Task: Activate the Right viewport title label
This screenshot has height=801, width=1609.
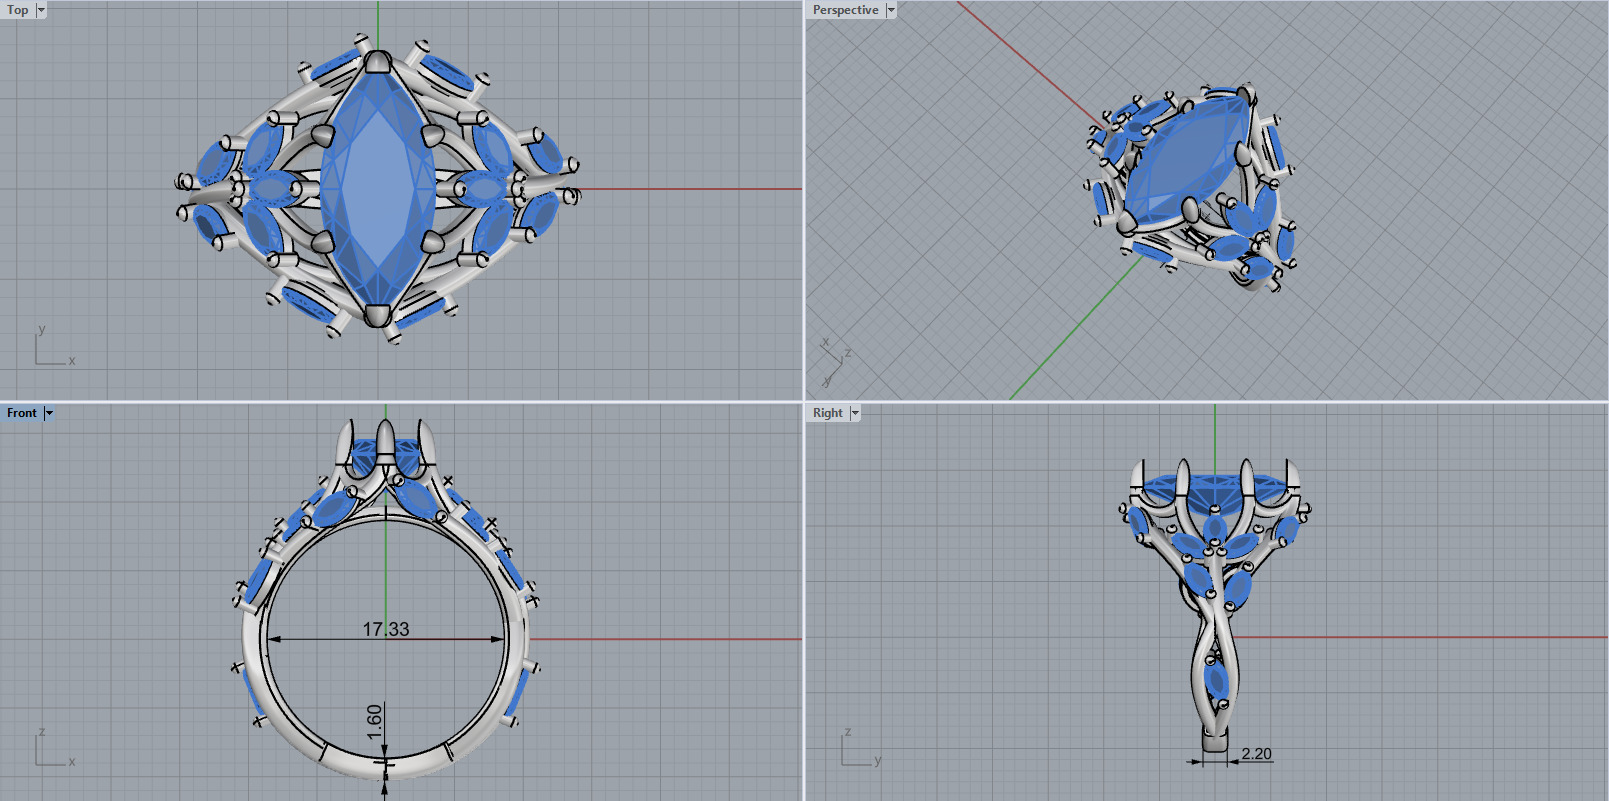Action: coord(828,413)
